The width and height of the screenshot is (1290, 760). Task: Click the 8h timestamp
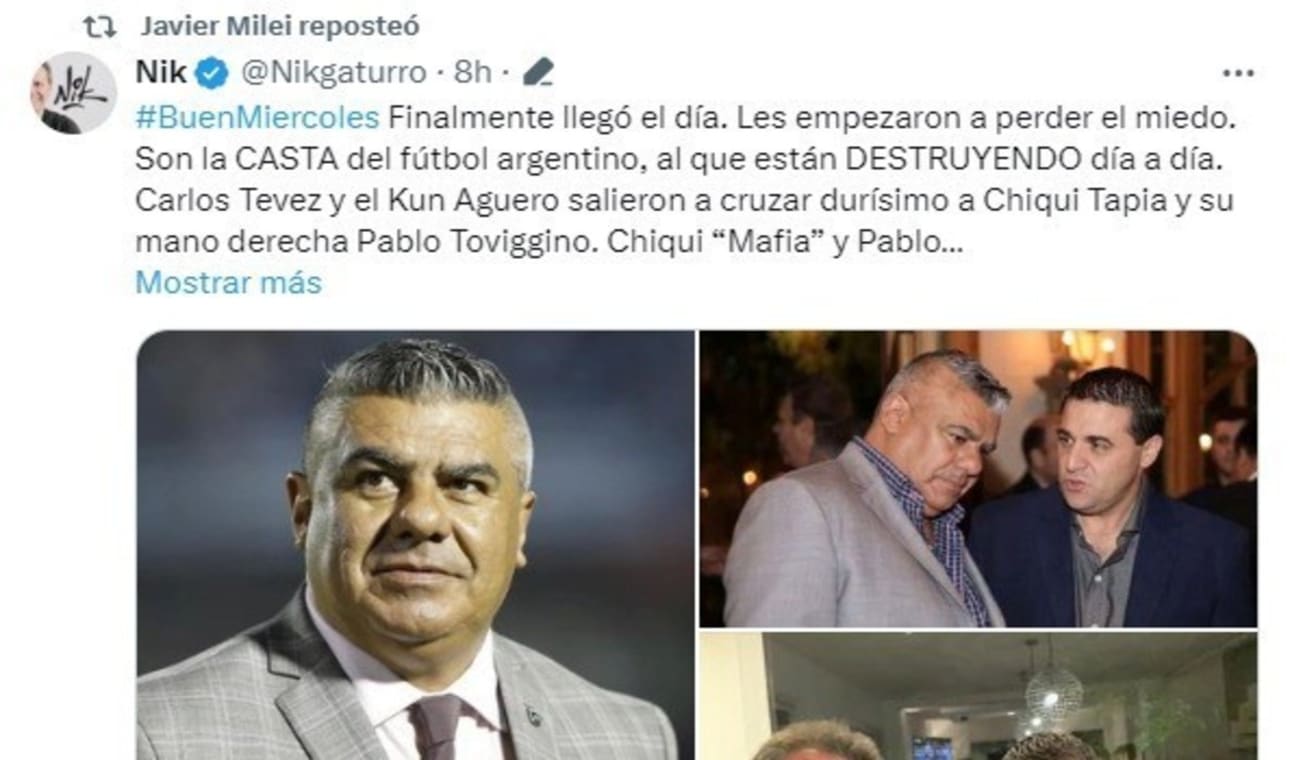tap(473, 73)
